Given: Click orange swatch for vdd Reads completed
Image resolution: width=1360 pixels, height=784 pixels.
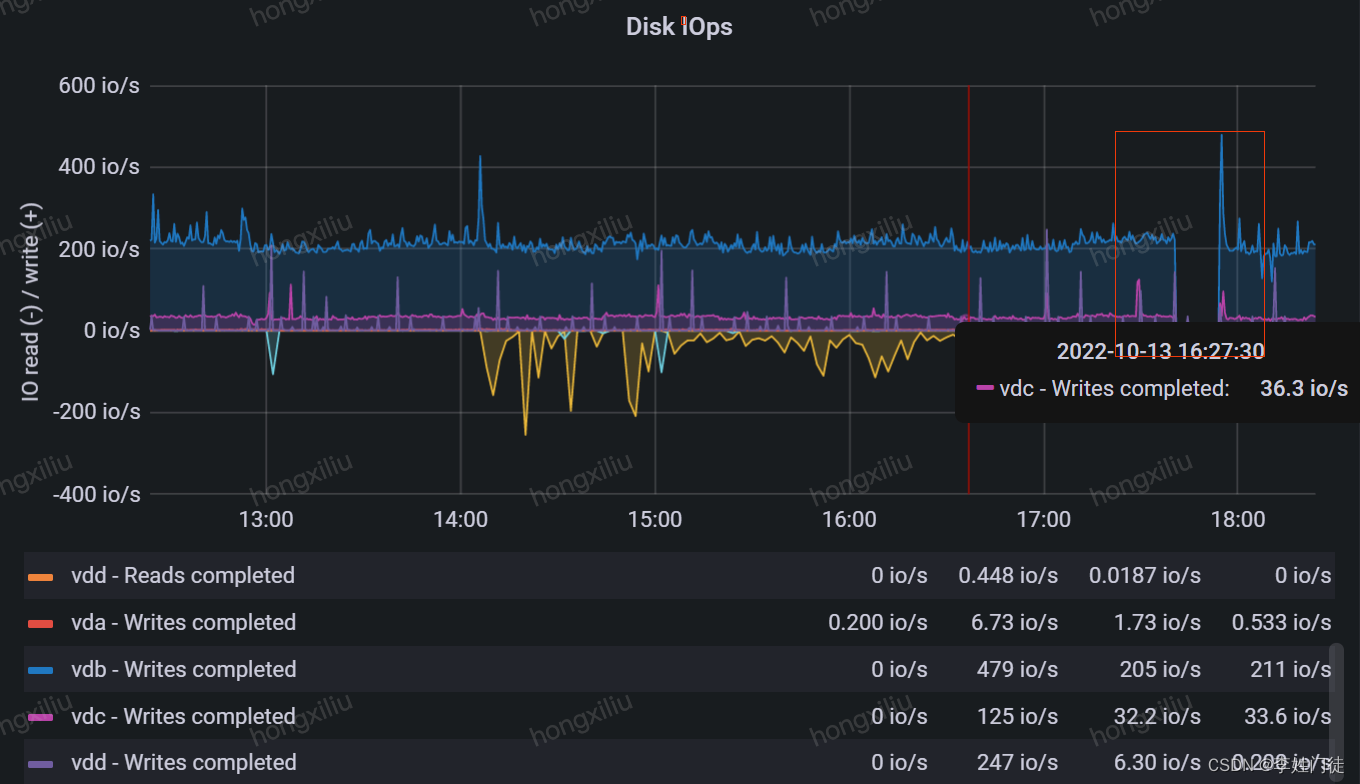Looking at the screenshot, I should 41,577.
